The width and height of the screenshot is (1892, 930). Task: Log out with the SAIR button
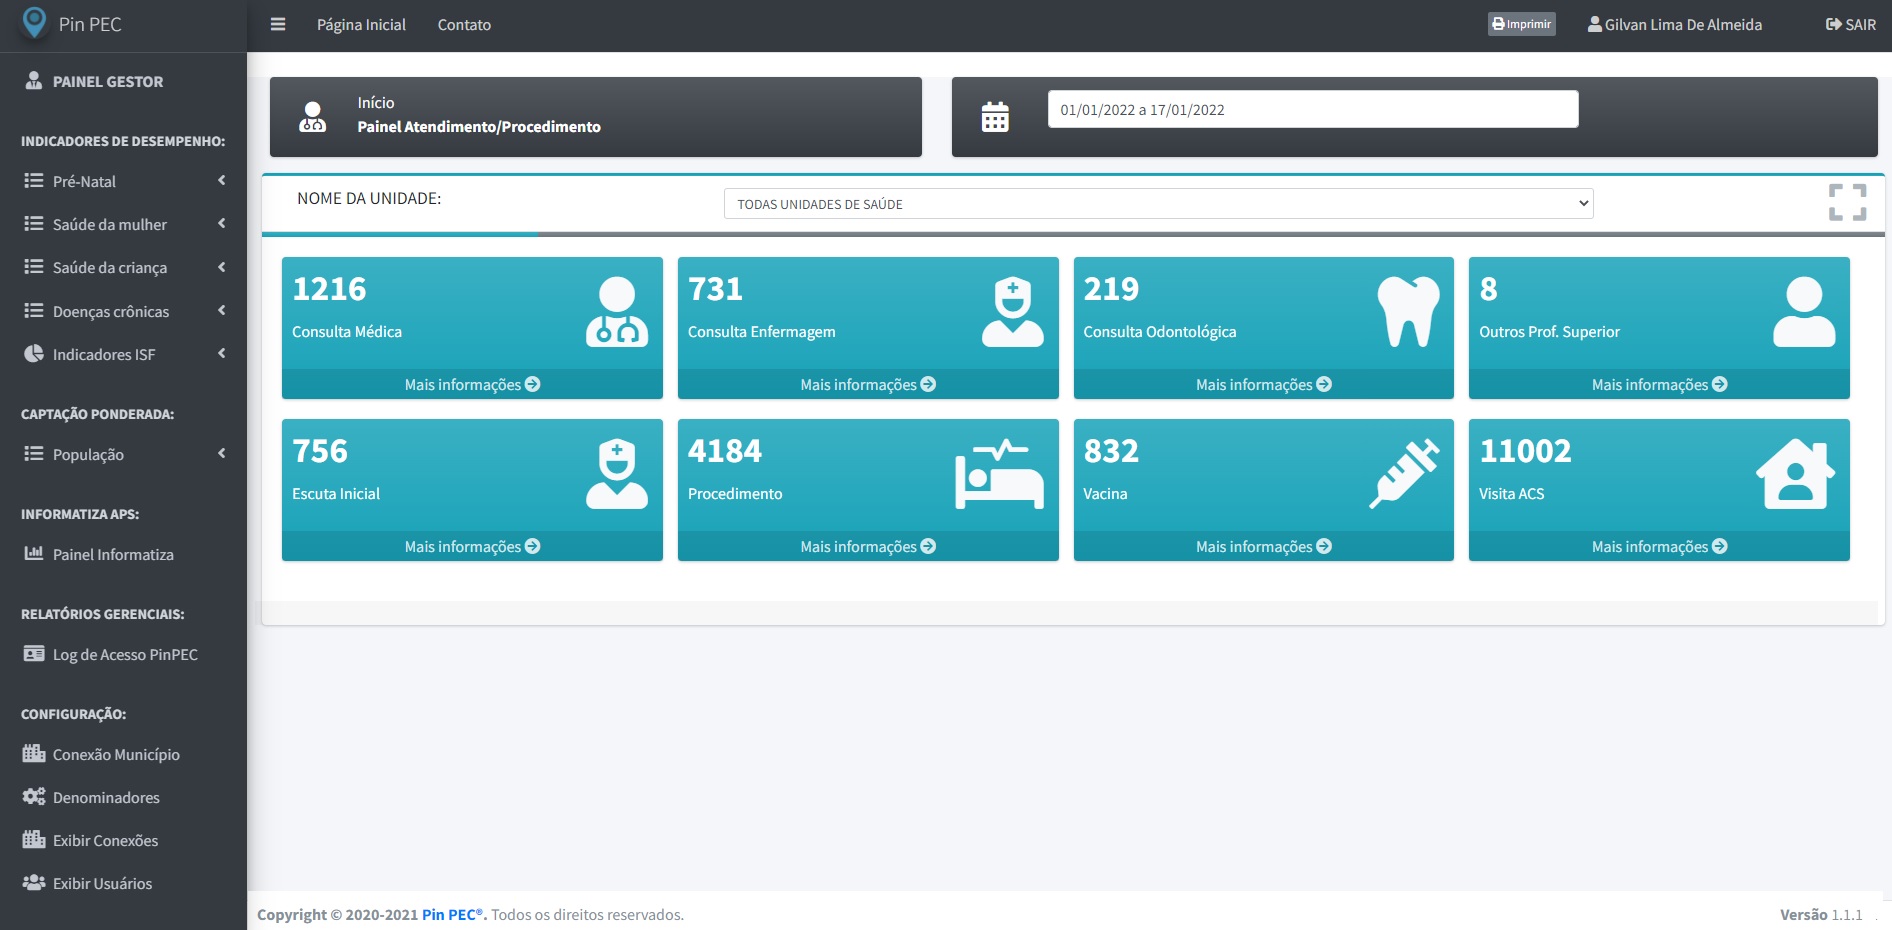[x=1851, y=25]
